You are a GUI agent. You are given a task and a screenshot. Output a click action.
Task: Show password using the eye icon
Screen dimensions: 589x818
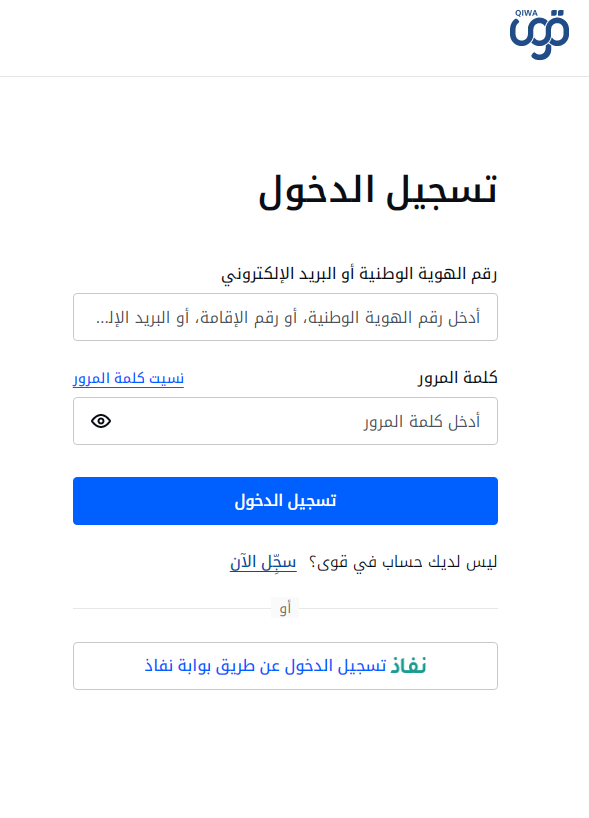pyautogui.click(x=101, y=421)
